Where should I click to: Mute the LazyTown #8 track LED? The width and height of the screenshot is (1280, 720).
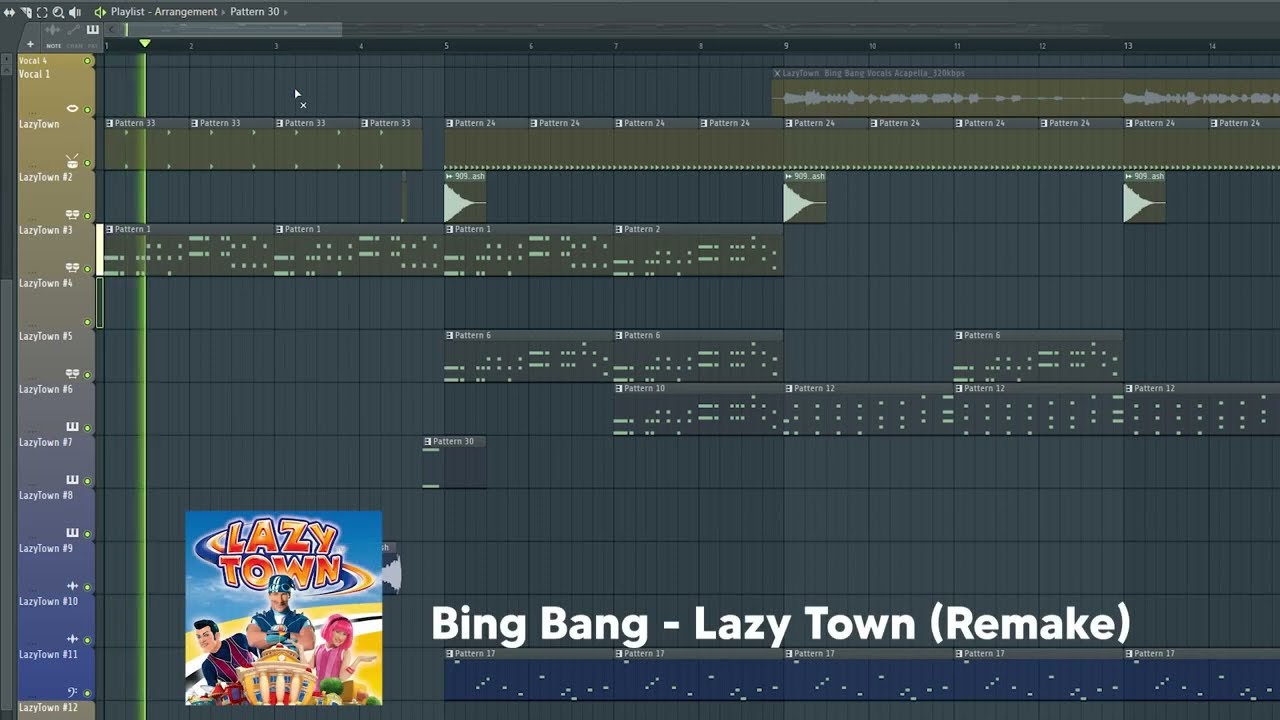pos(87,533)
